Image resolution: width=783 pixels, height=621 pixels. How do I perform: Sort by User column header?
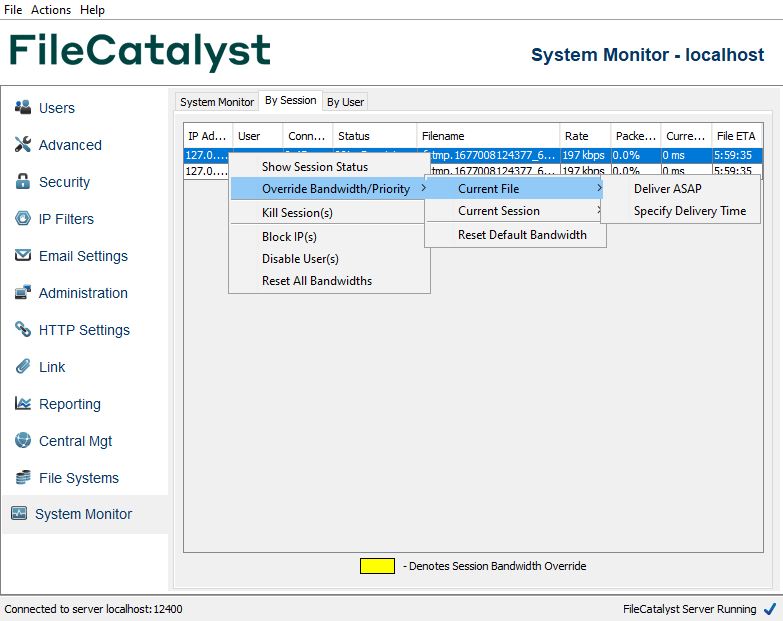258,136
